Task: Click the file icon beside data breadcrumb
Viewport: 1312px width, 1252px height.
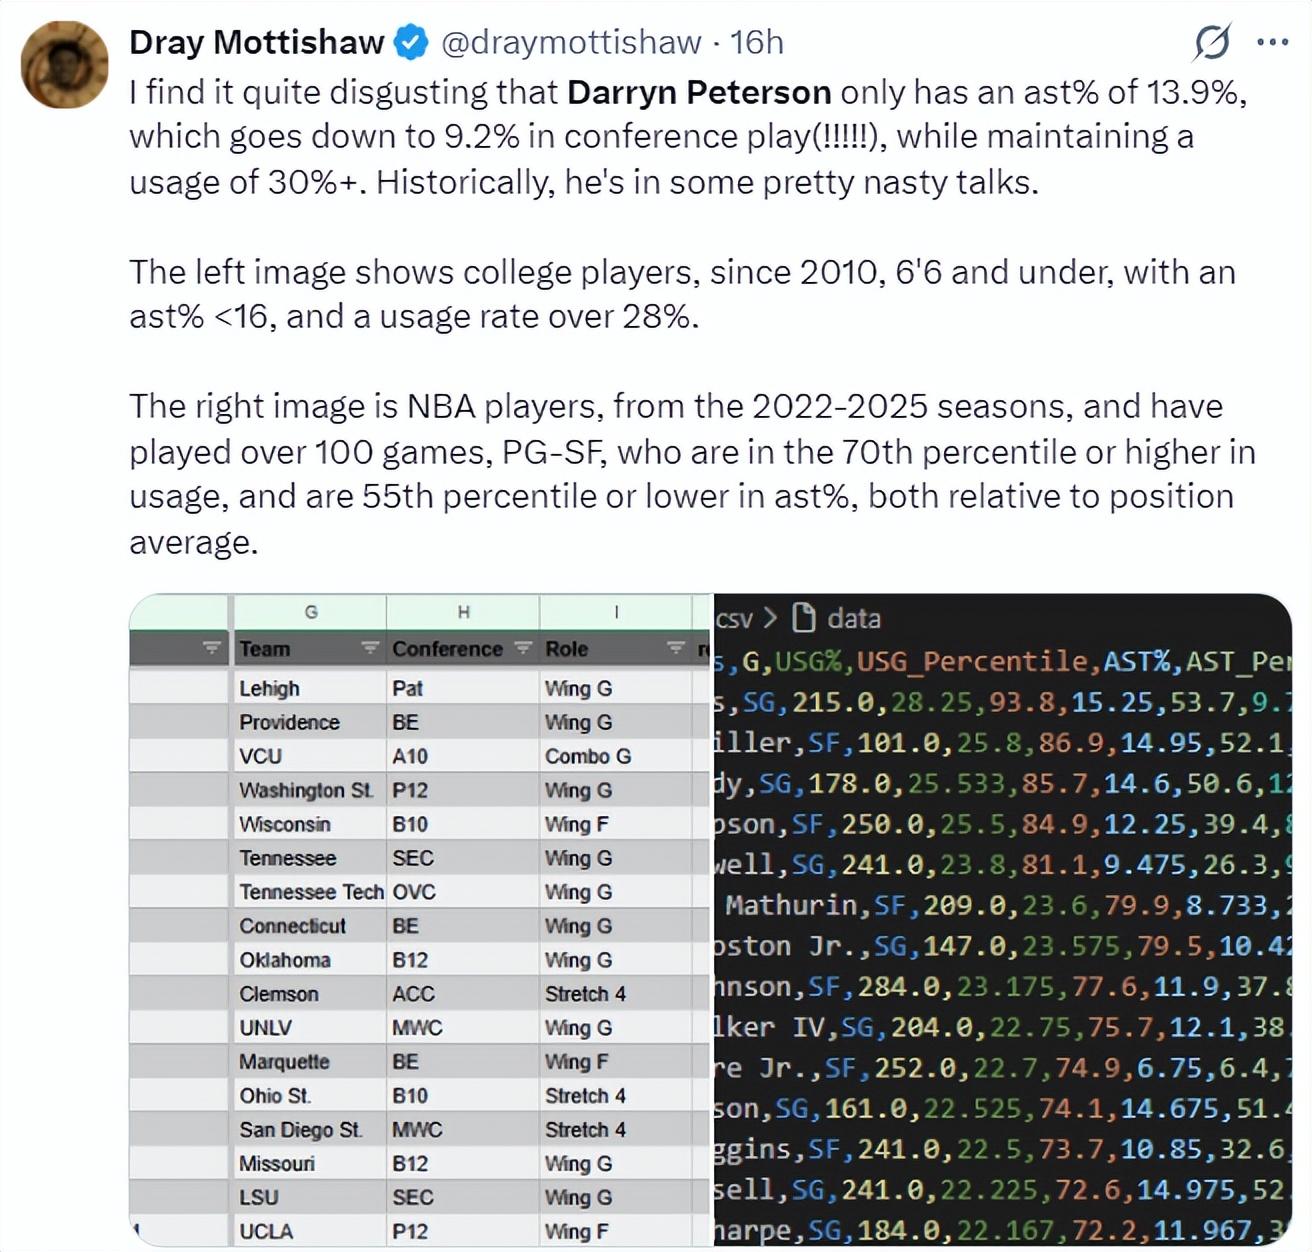Action: click(802, 618)
